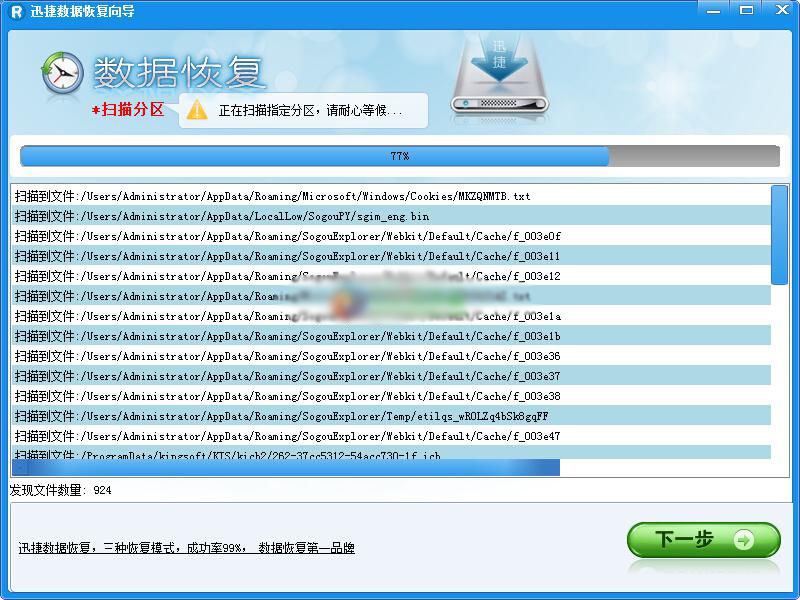Click the red 扫描分区 scan partition label

pyautogui.click(x=128, y=109)
